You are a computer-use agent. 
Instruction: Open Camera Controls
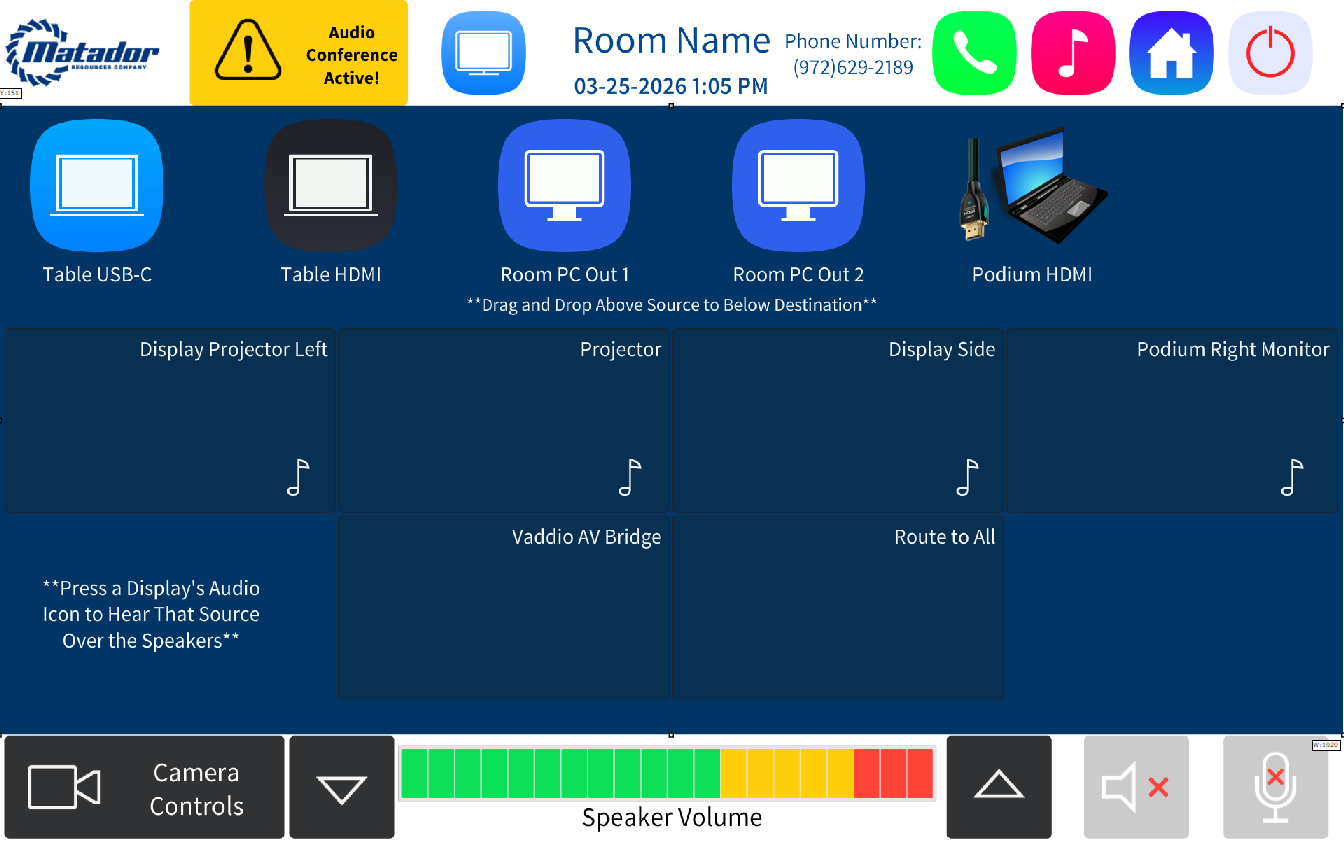click(144, 787)
